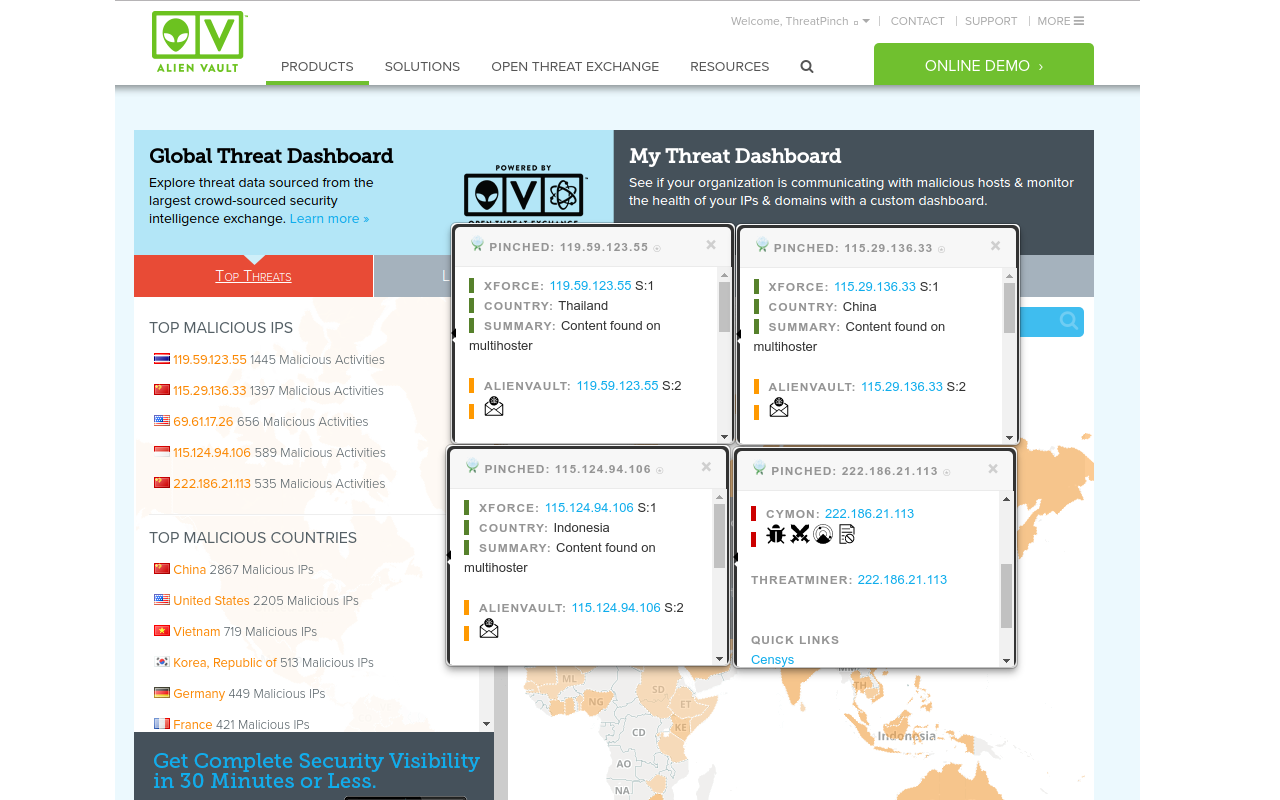Close the PINCHED 115.124.94.106 popup
The image size is (1280, 800).
tap(706, 467)
